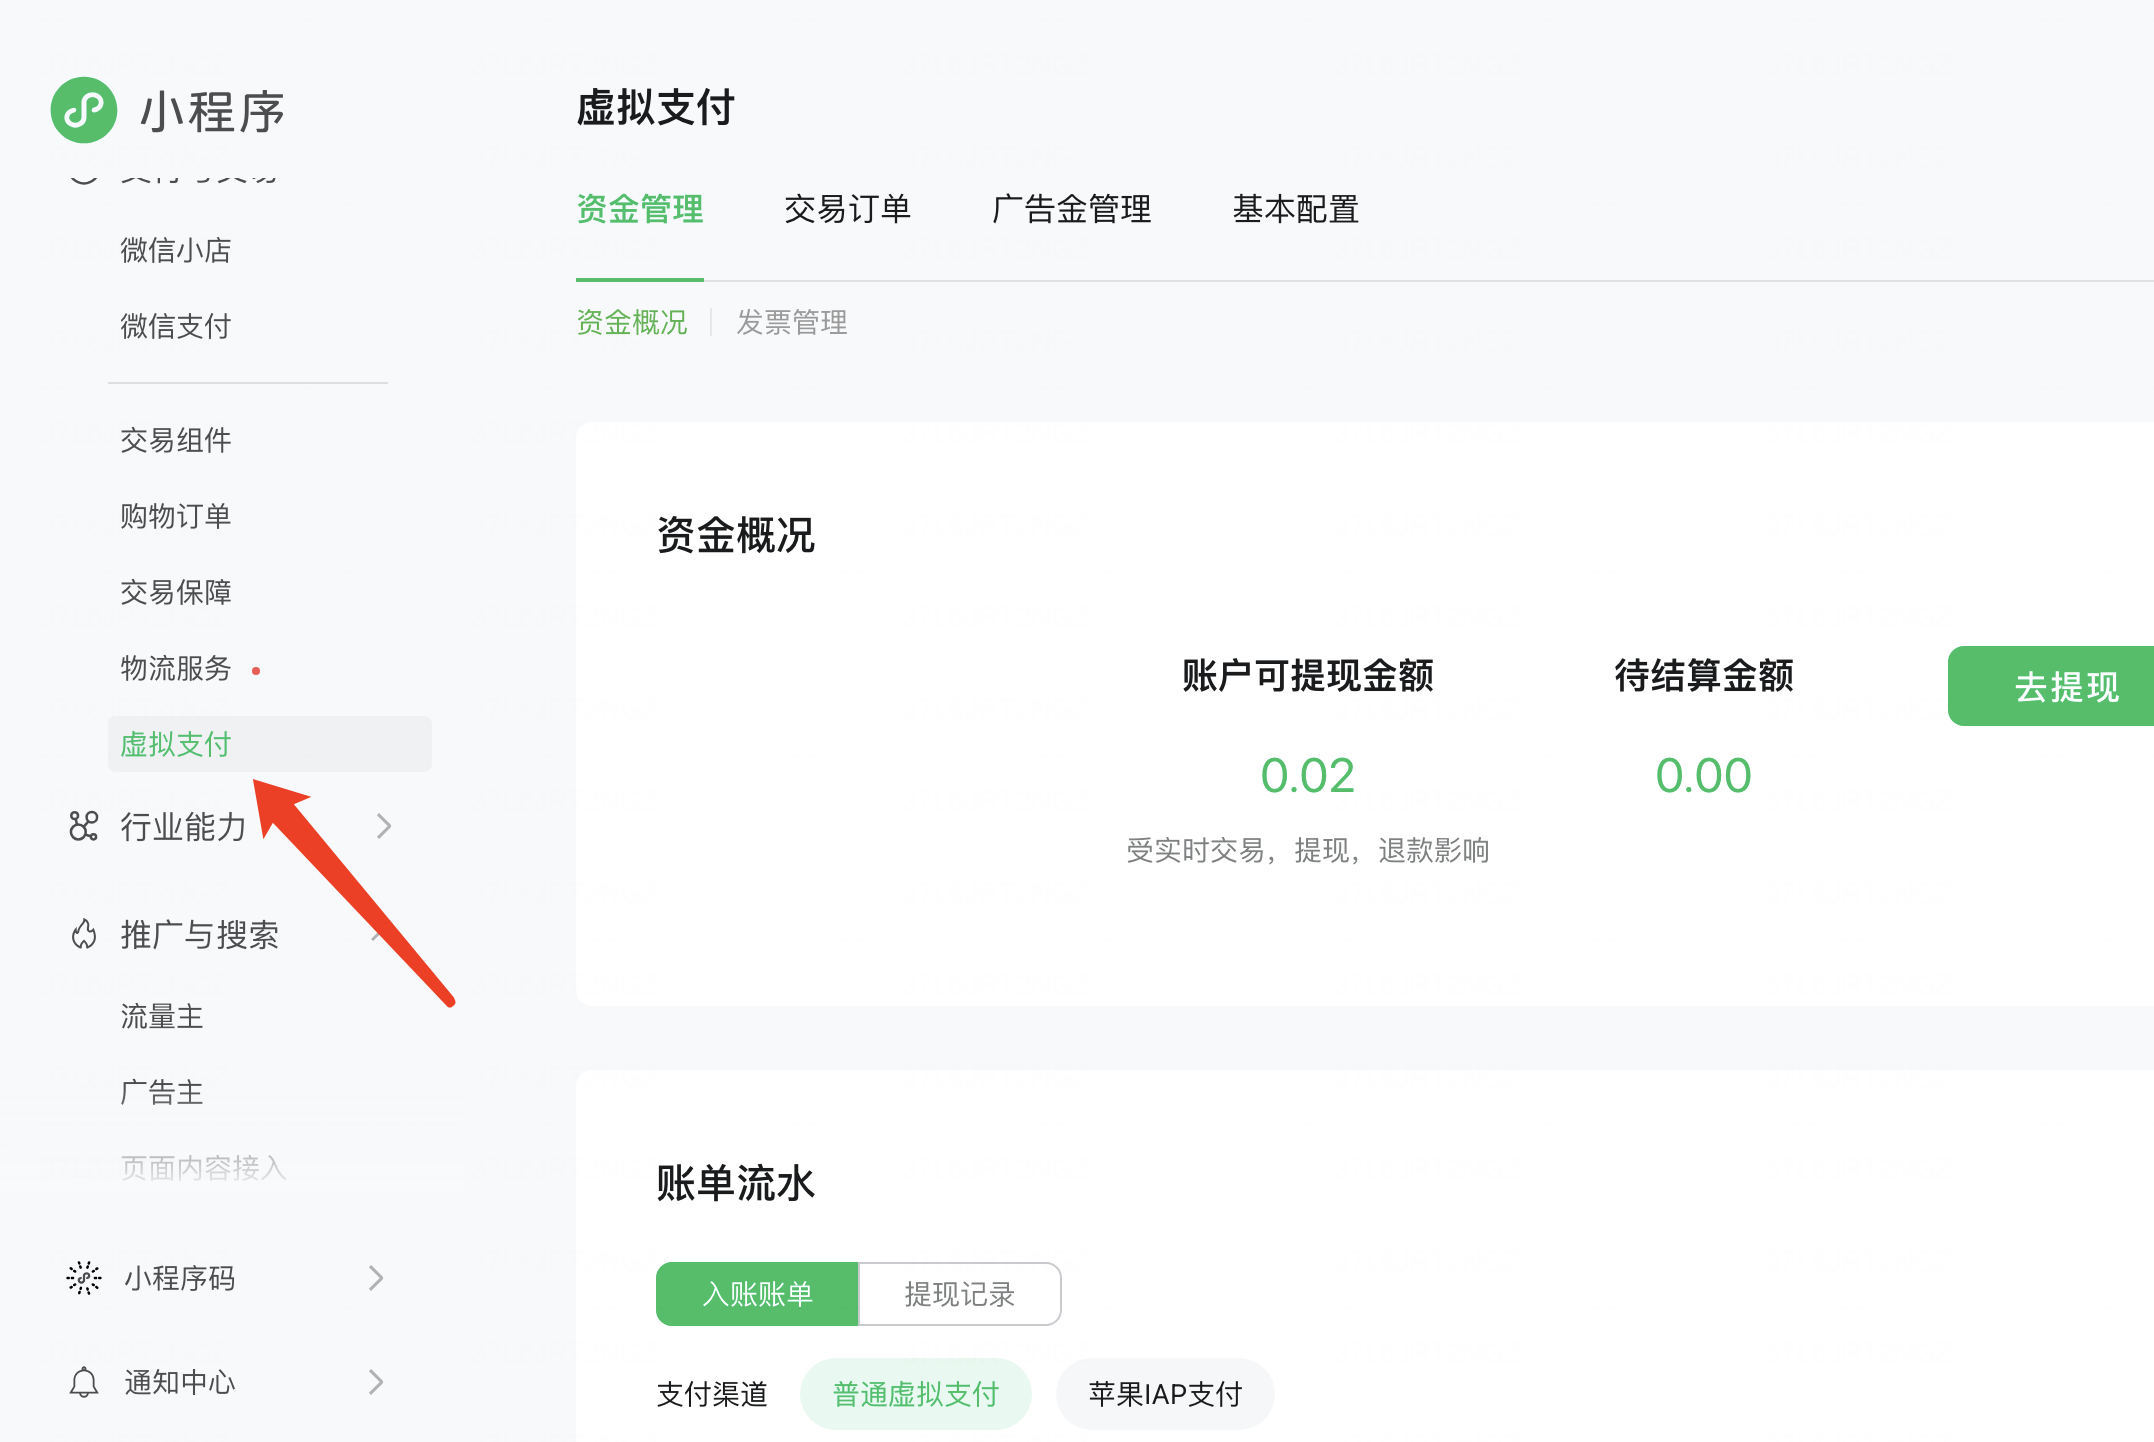Click the 行业能力 sidebar icon
Screen dimensions: 2154x1442
84,826
